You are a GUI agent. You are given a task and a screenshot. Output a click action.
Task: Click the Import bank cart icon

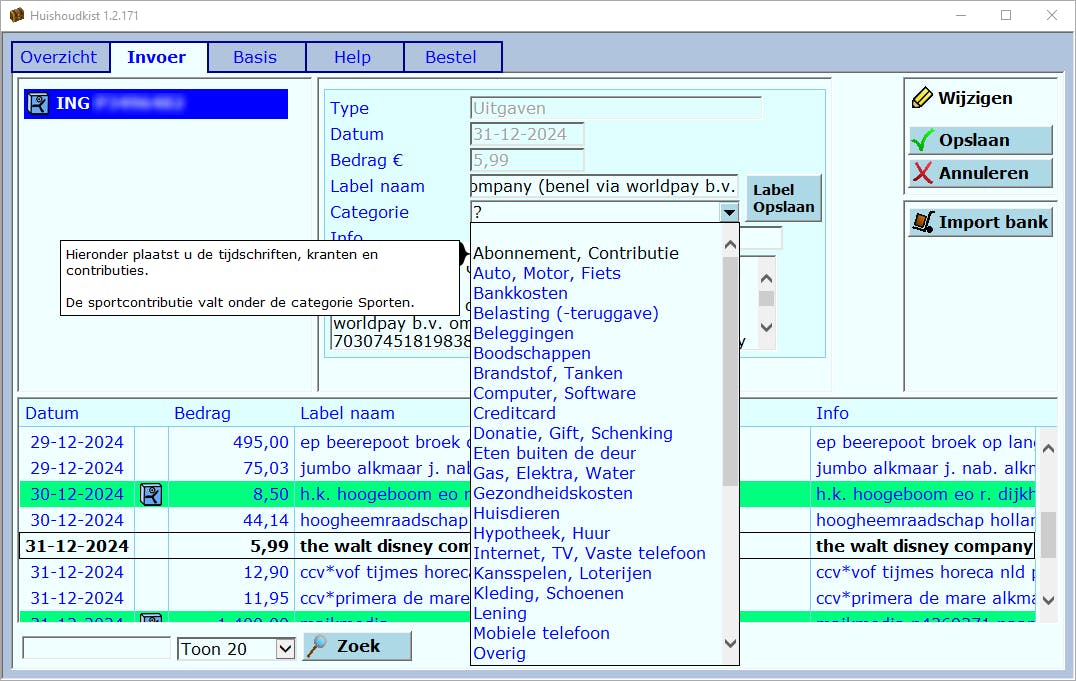point(922,222)
